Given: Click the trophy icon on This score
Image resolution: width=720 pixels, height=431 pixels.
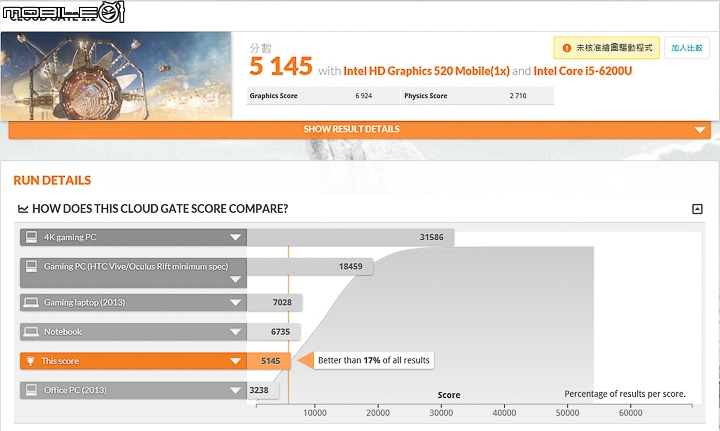Looking at the screenshot, I should (30, 361).
